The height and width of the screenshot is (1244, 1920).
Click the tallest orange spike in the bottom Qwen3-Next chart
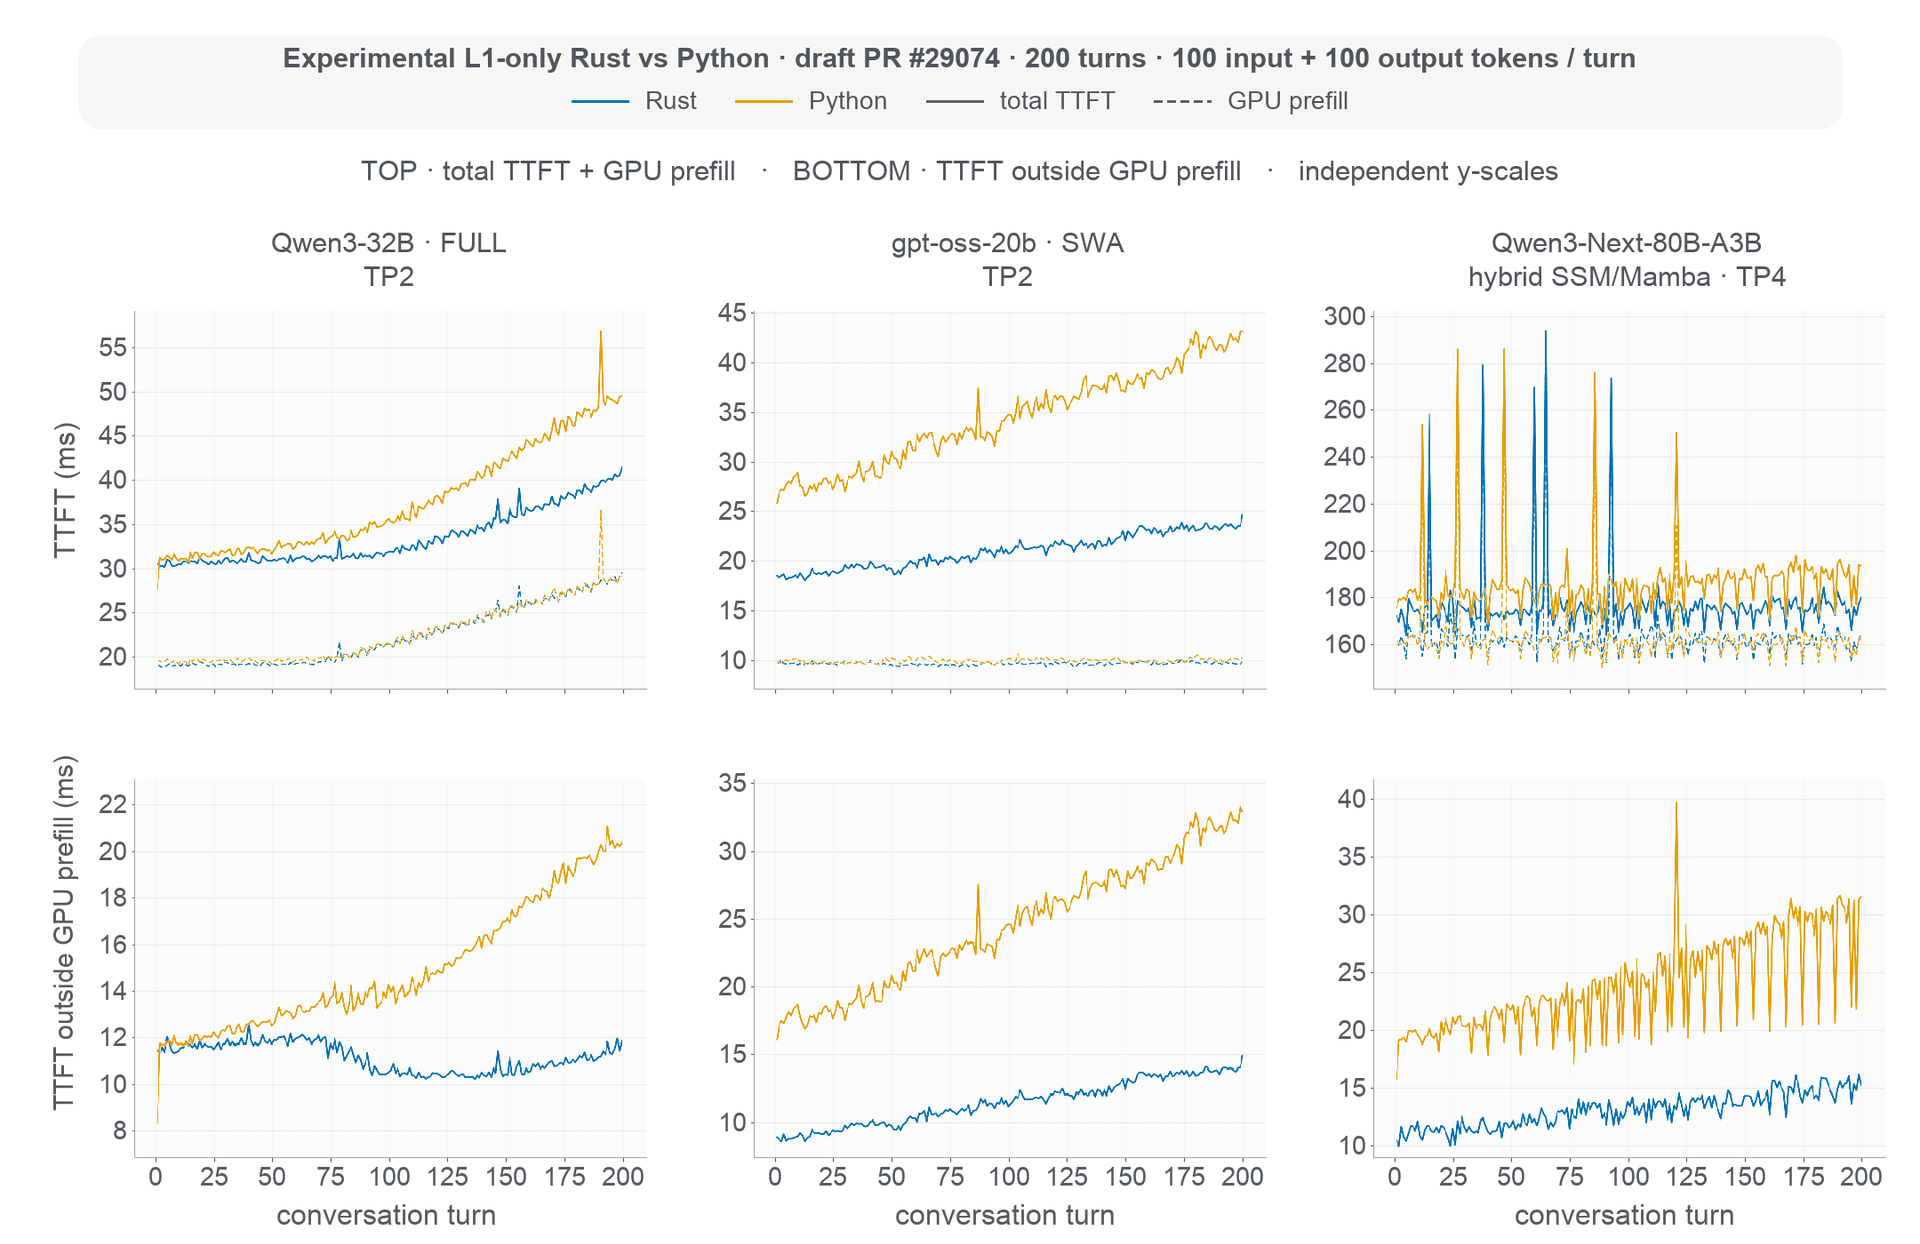coord(1676,805)
